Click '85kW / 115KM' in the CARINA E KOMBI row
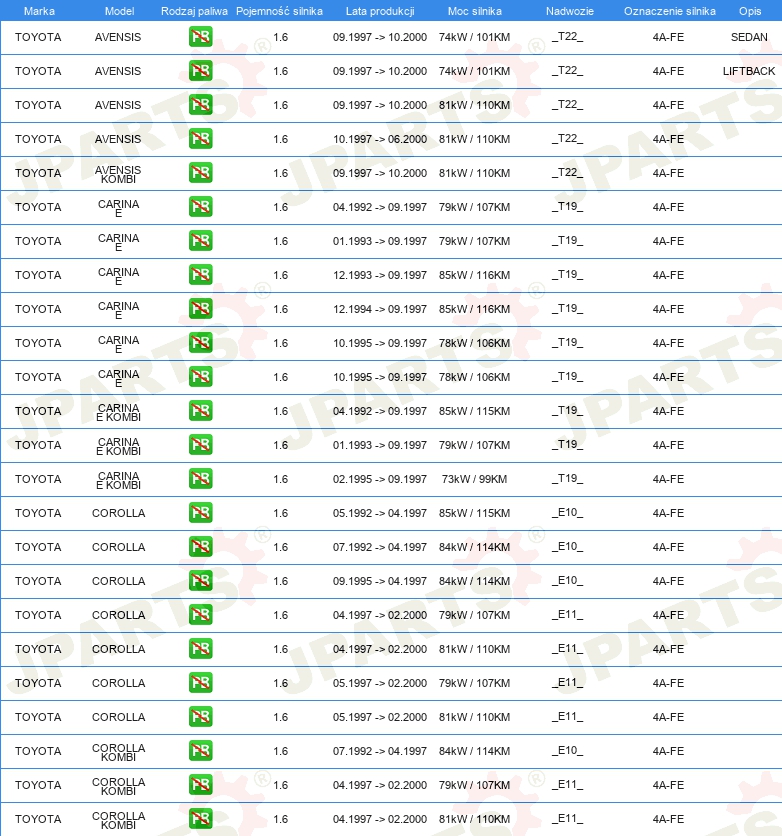Screen dimensions: 782x836 474,412
